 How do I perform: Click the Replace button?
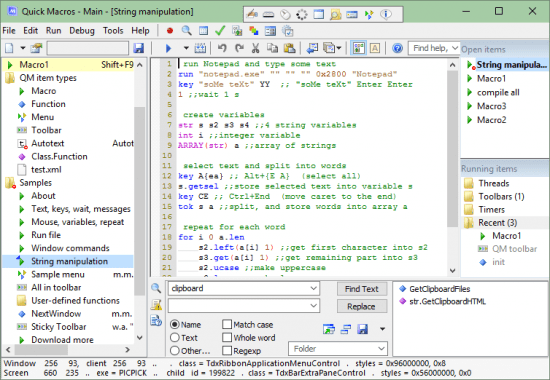[362, 306]
